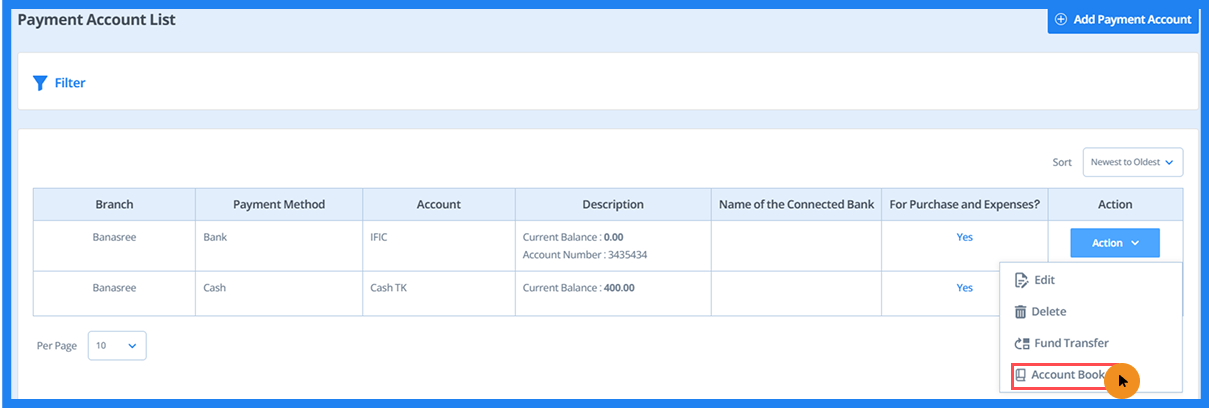Image resolution: width=1209 pixels, height=408 pixels.
Task: Click the plus icon beside Add Payment Account
Action: click(1061, 20)
